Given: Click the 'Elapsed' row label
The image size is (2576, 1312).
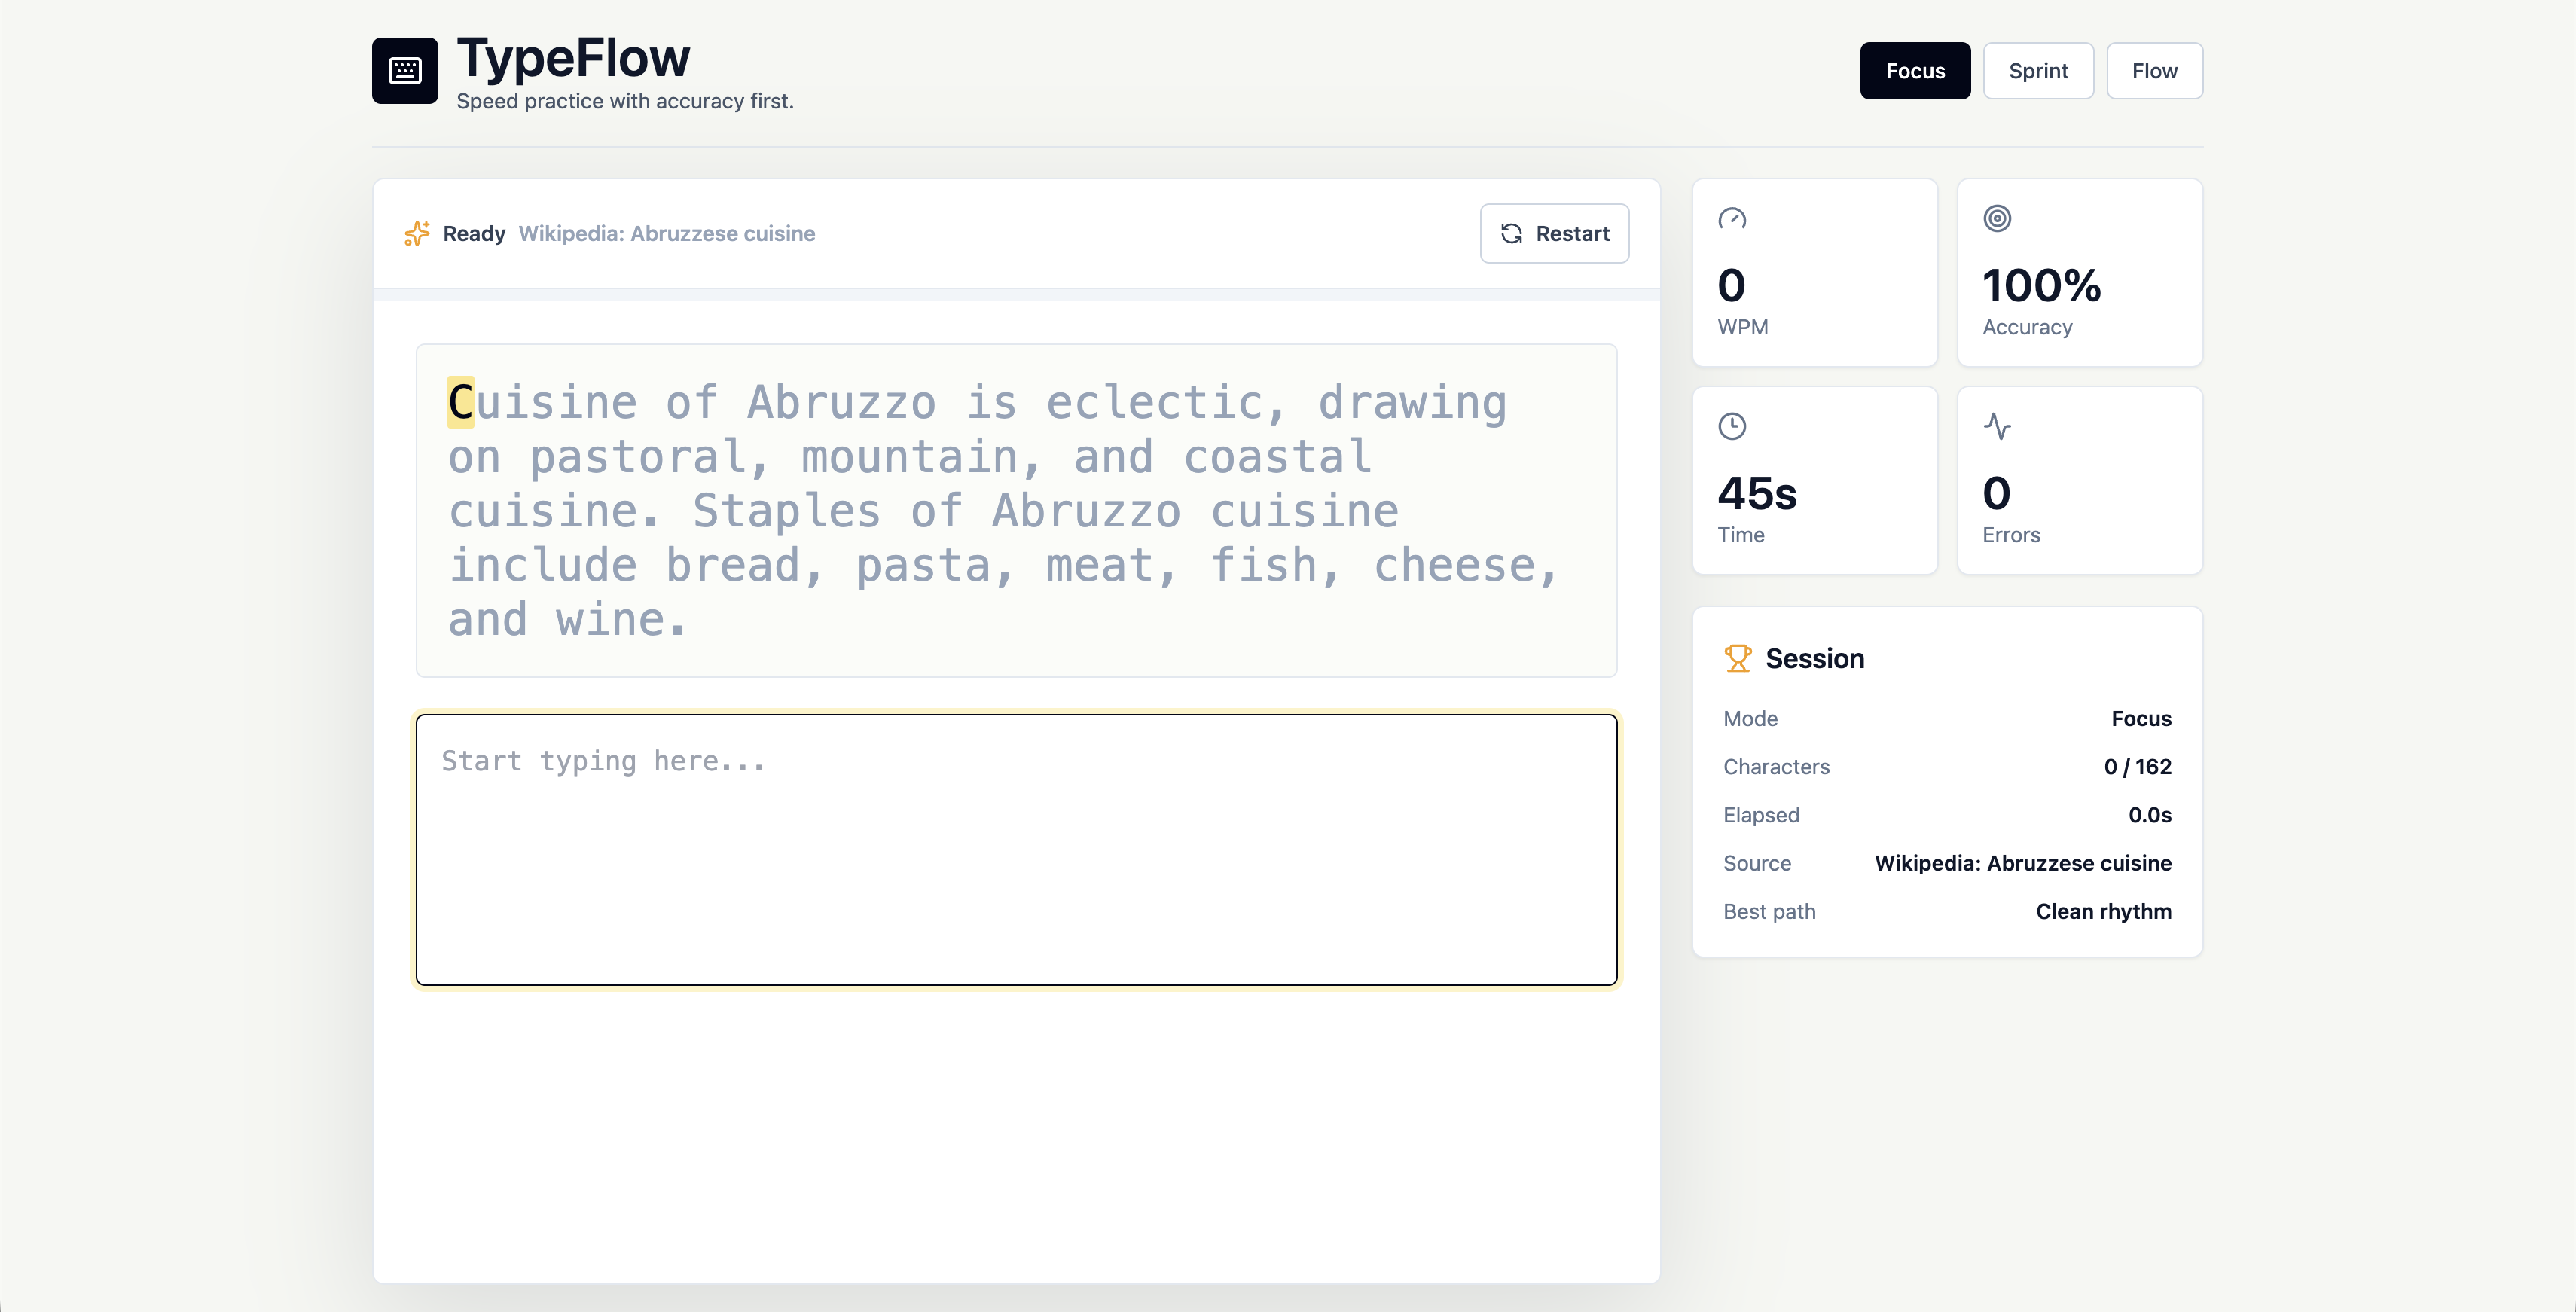Looking at the screenshot, I should coord(1761,815).
